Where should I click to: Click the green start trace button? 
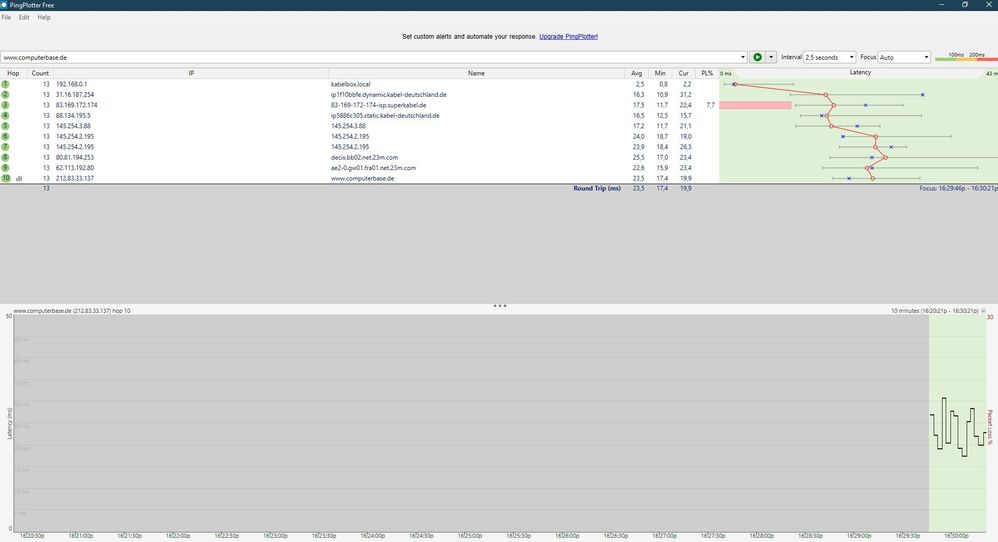pyautogui.click(x=757, y=57)
